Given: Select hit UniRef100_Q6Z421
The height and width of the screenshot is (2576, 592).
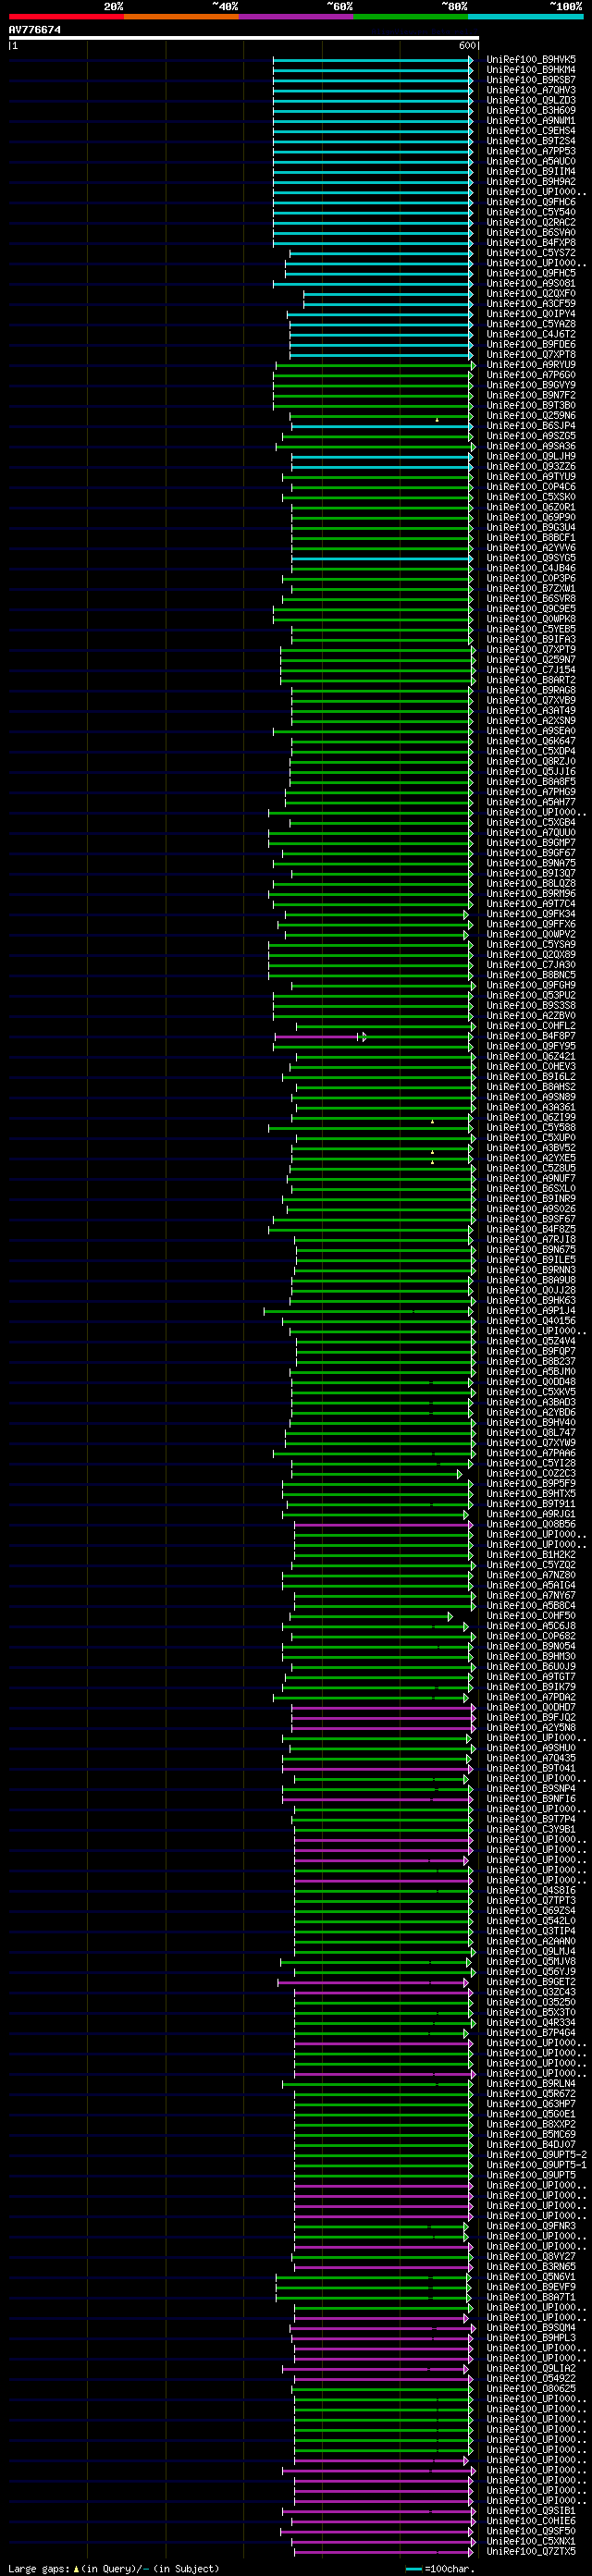Looking at the screenshot, I should click(531, 1056).
